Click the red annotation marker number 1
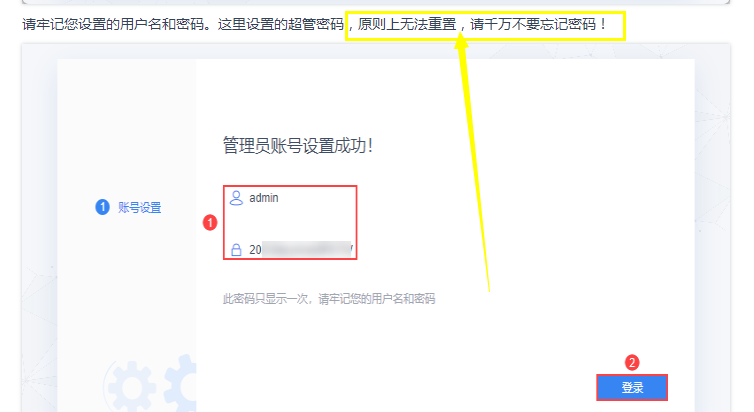 (x=210, y=223)
